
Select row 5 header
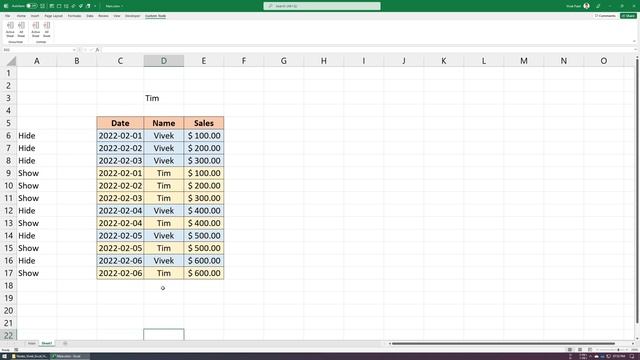pyautogui.click(x=8, y=123)
